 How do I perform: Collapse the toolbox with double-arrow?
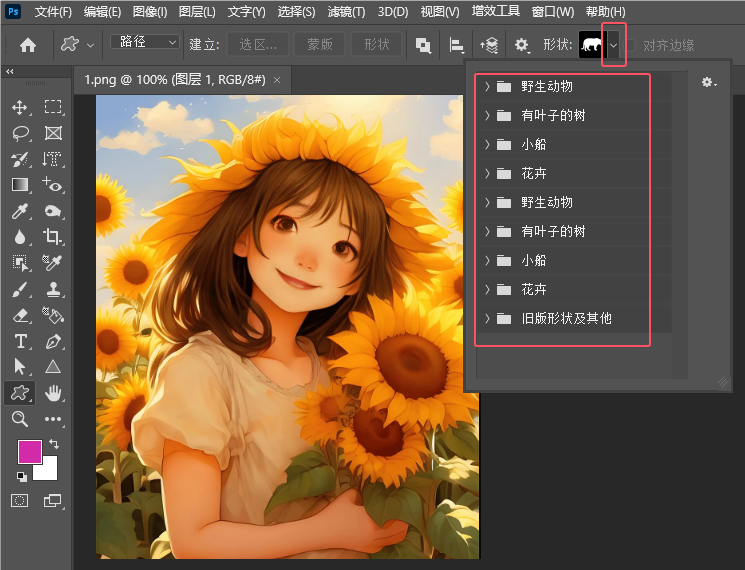pos(10,71)
